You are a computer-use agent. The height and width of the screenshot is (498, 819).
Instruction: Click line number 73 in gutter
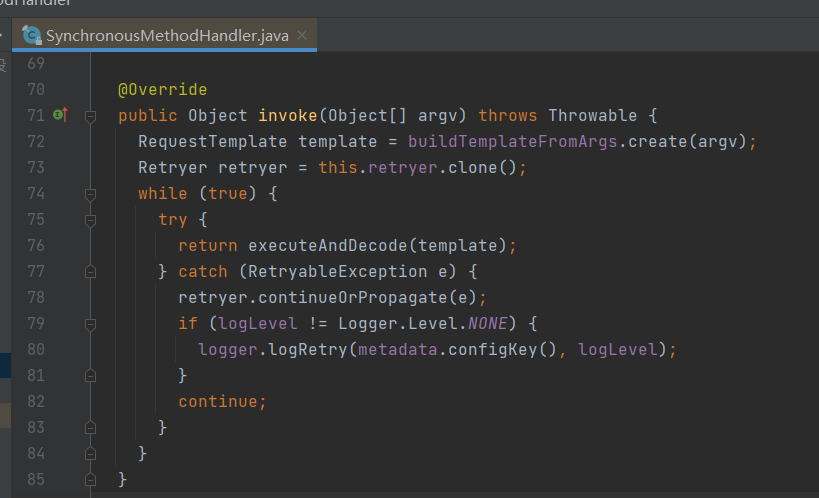click(x=36, y=168)
